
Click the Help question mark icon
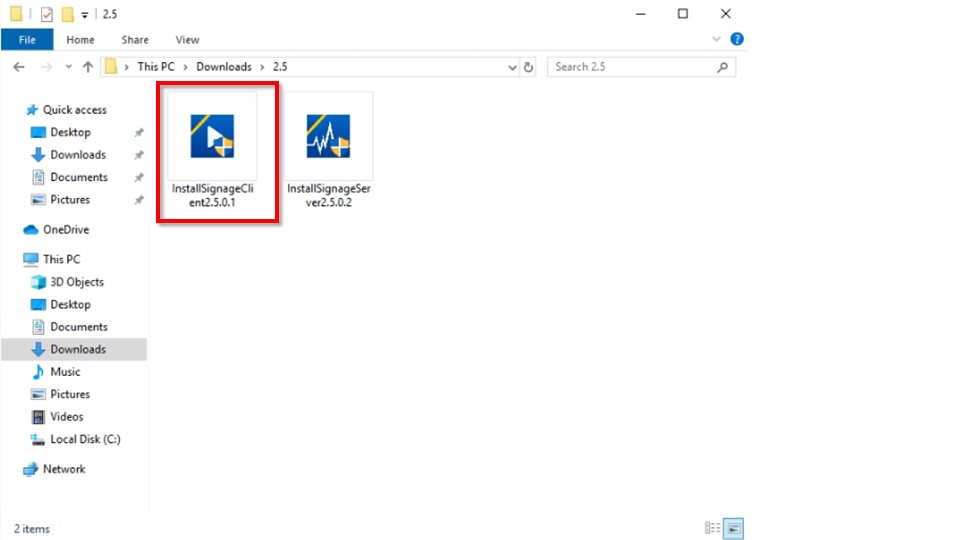tap(737, 40)
